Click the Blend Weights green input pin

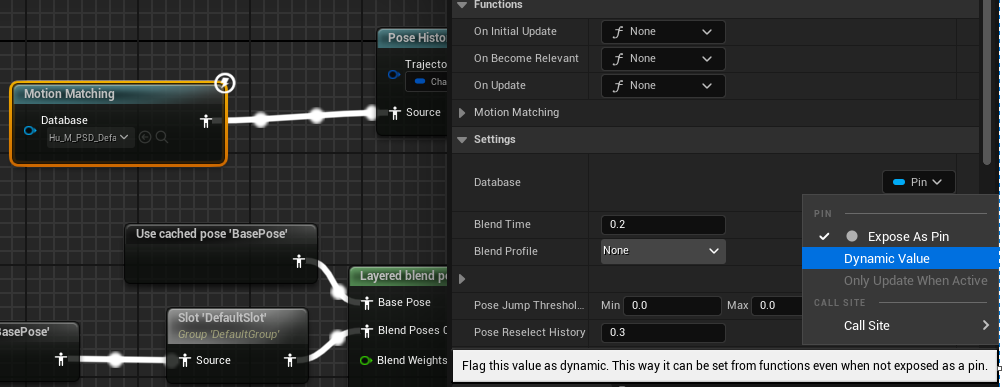tap(366, 360)
